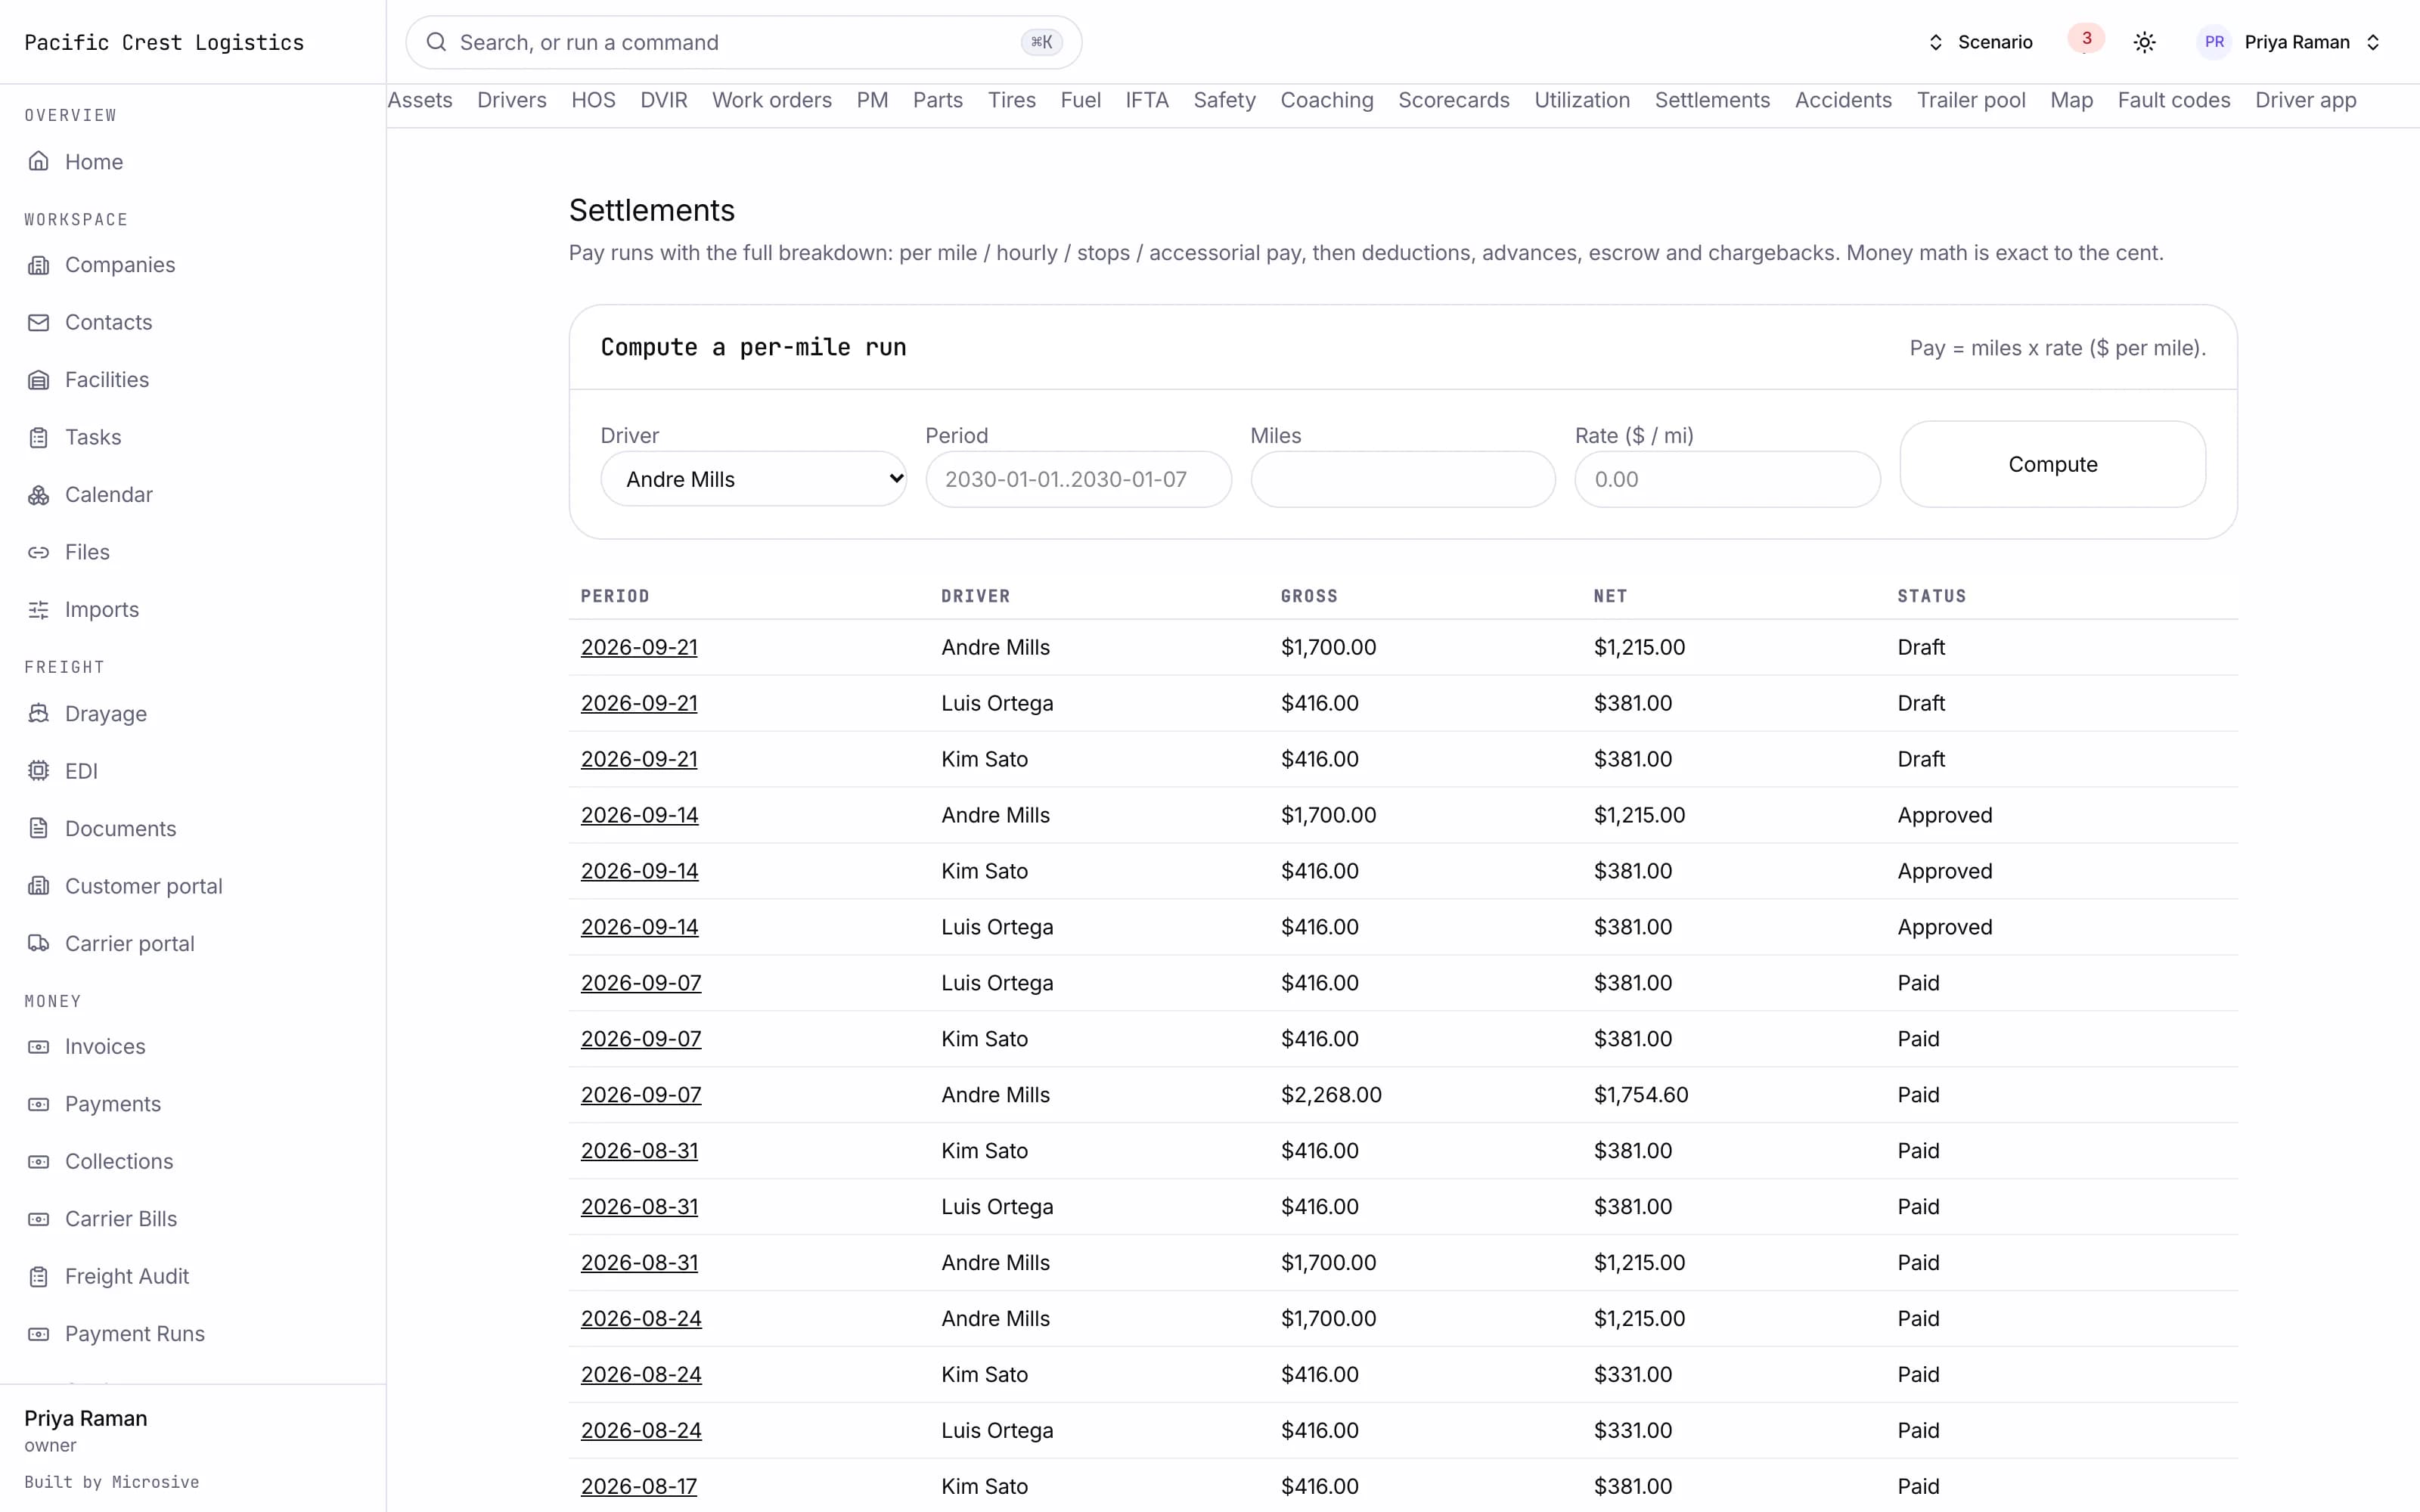
Task: Select the Fault codes tab
Action: click(x=2174, y=100)
